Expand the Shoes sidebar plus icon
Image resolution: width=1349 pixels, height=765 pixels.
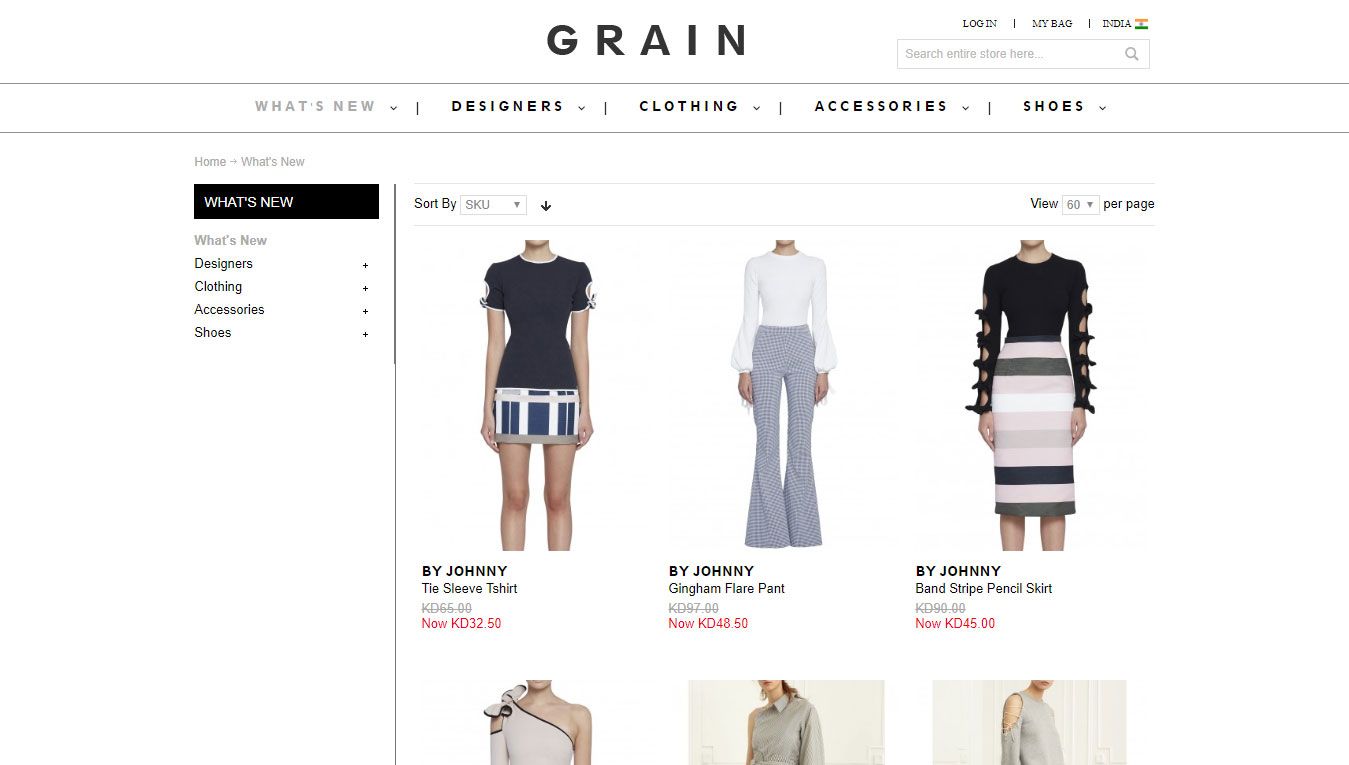pos(365,334)
